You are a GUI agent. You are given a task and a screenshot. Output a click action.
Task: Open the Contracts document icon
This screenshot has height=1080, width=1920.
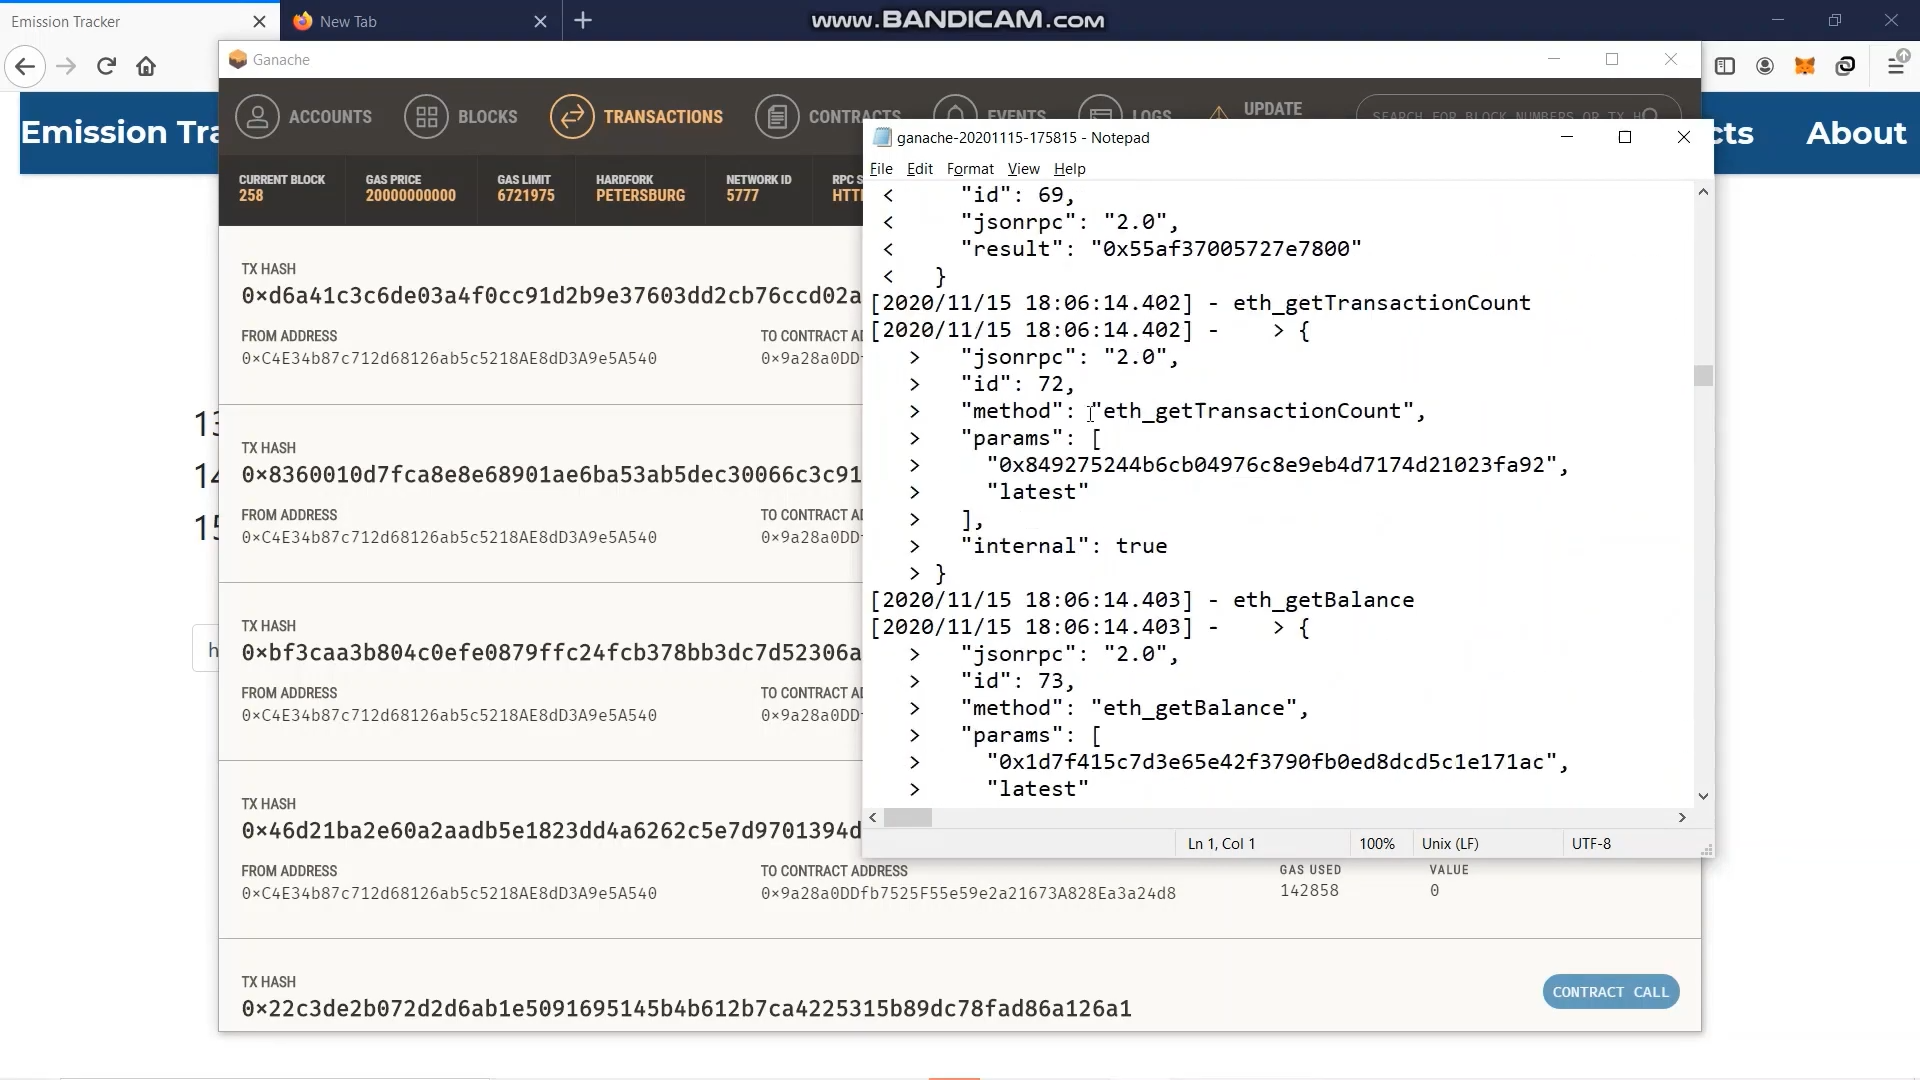(x=777, y=117)
